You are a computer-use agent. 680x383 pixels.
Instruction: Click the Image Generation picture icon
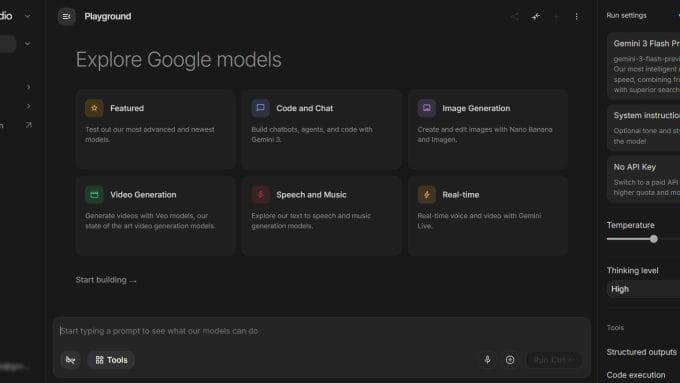427,108
